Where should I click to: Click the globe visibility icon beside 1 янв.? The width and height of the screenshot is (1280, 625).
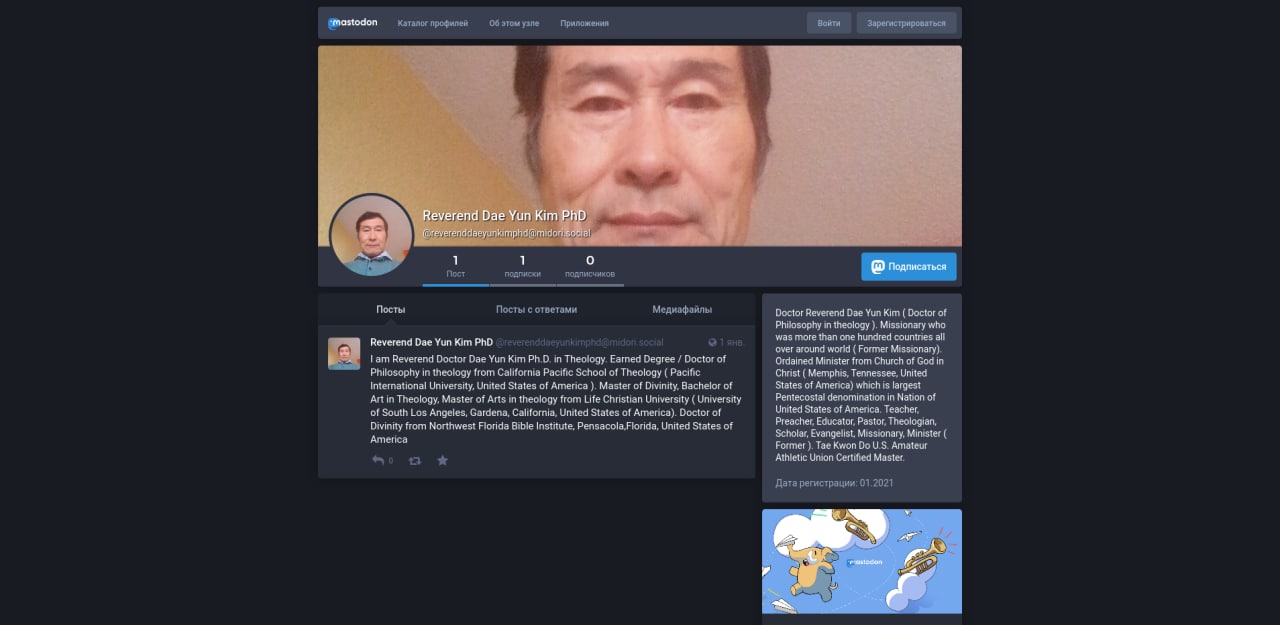click(x=712, y=342)
